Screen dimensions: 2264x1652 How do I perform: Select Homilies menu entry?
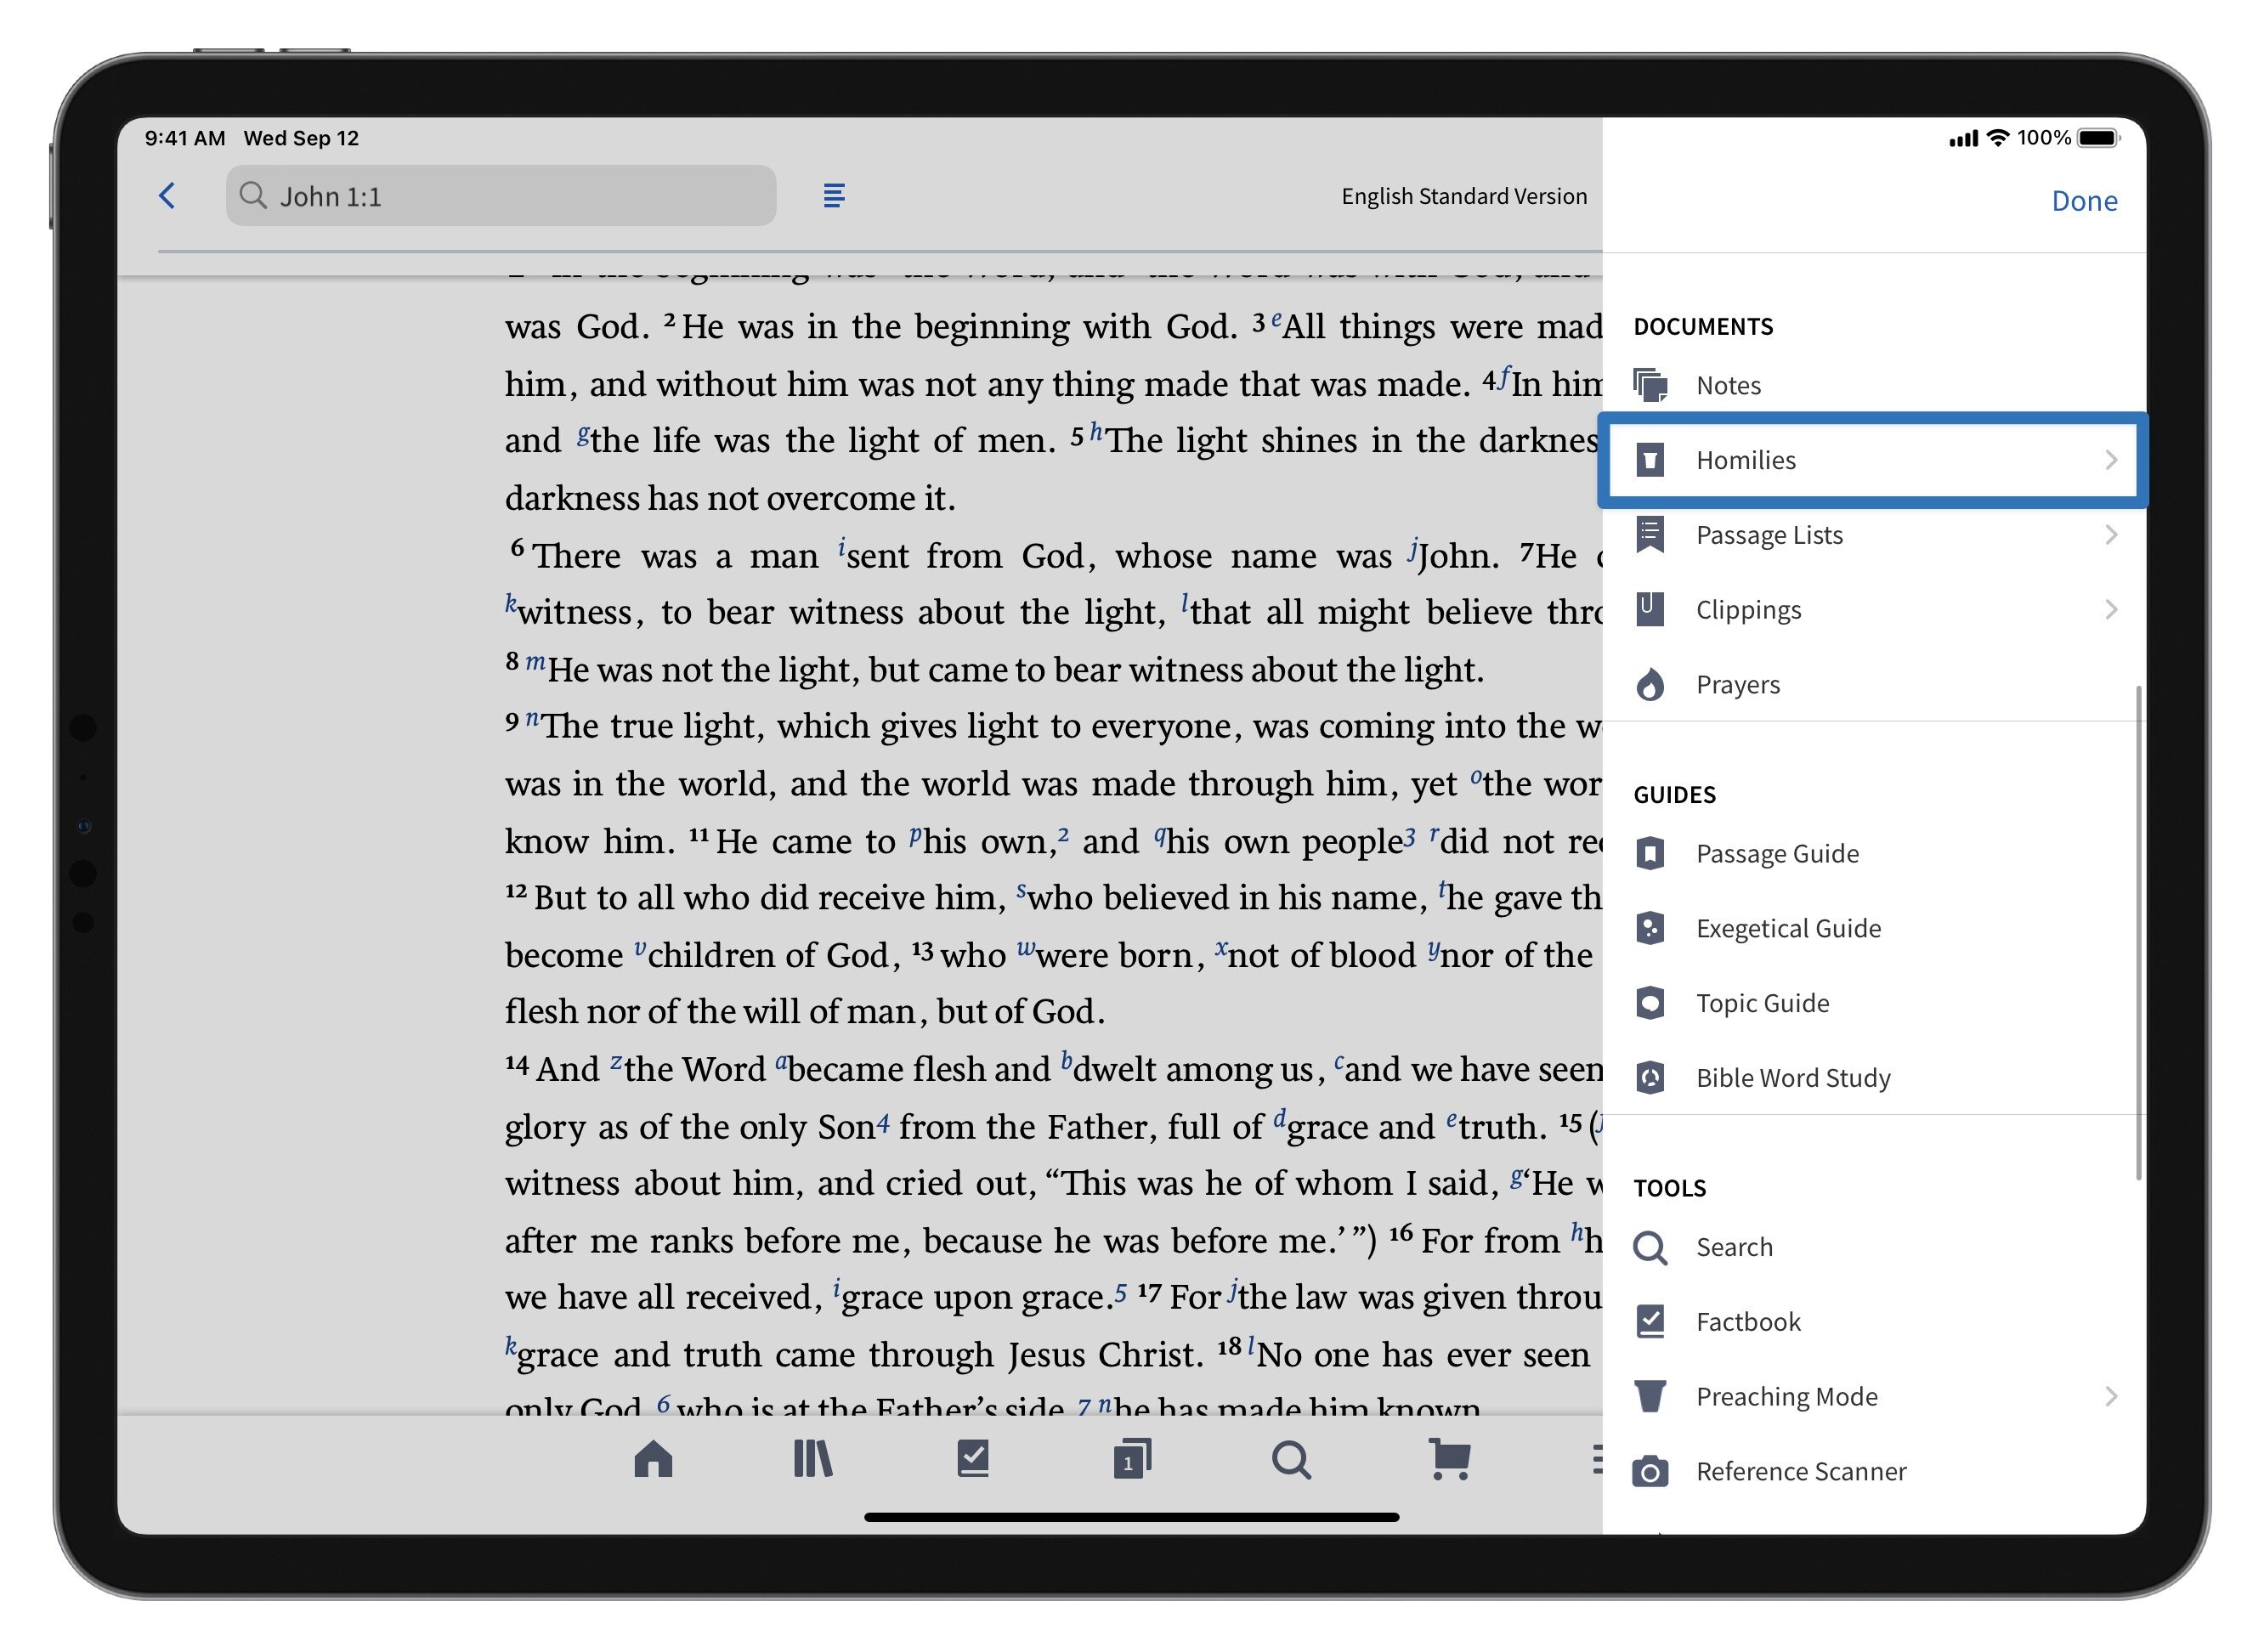[1872, 460]
